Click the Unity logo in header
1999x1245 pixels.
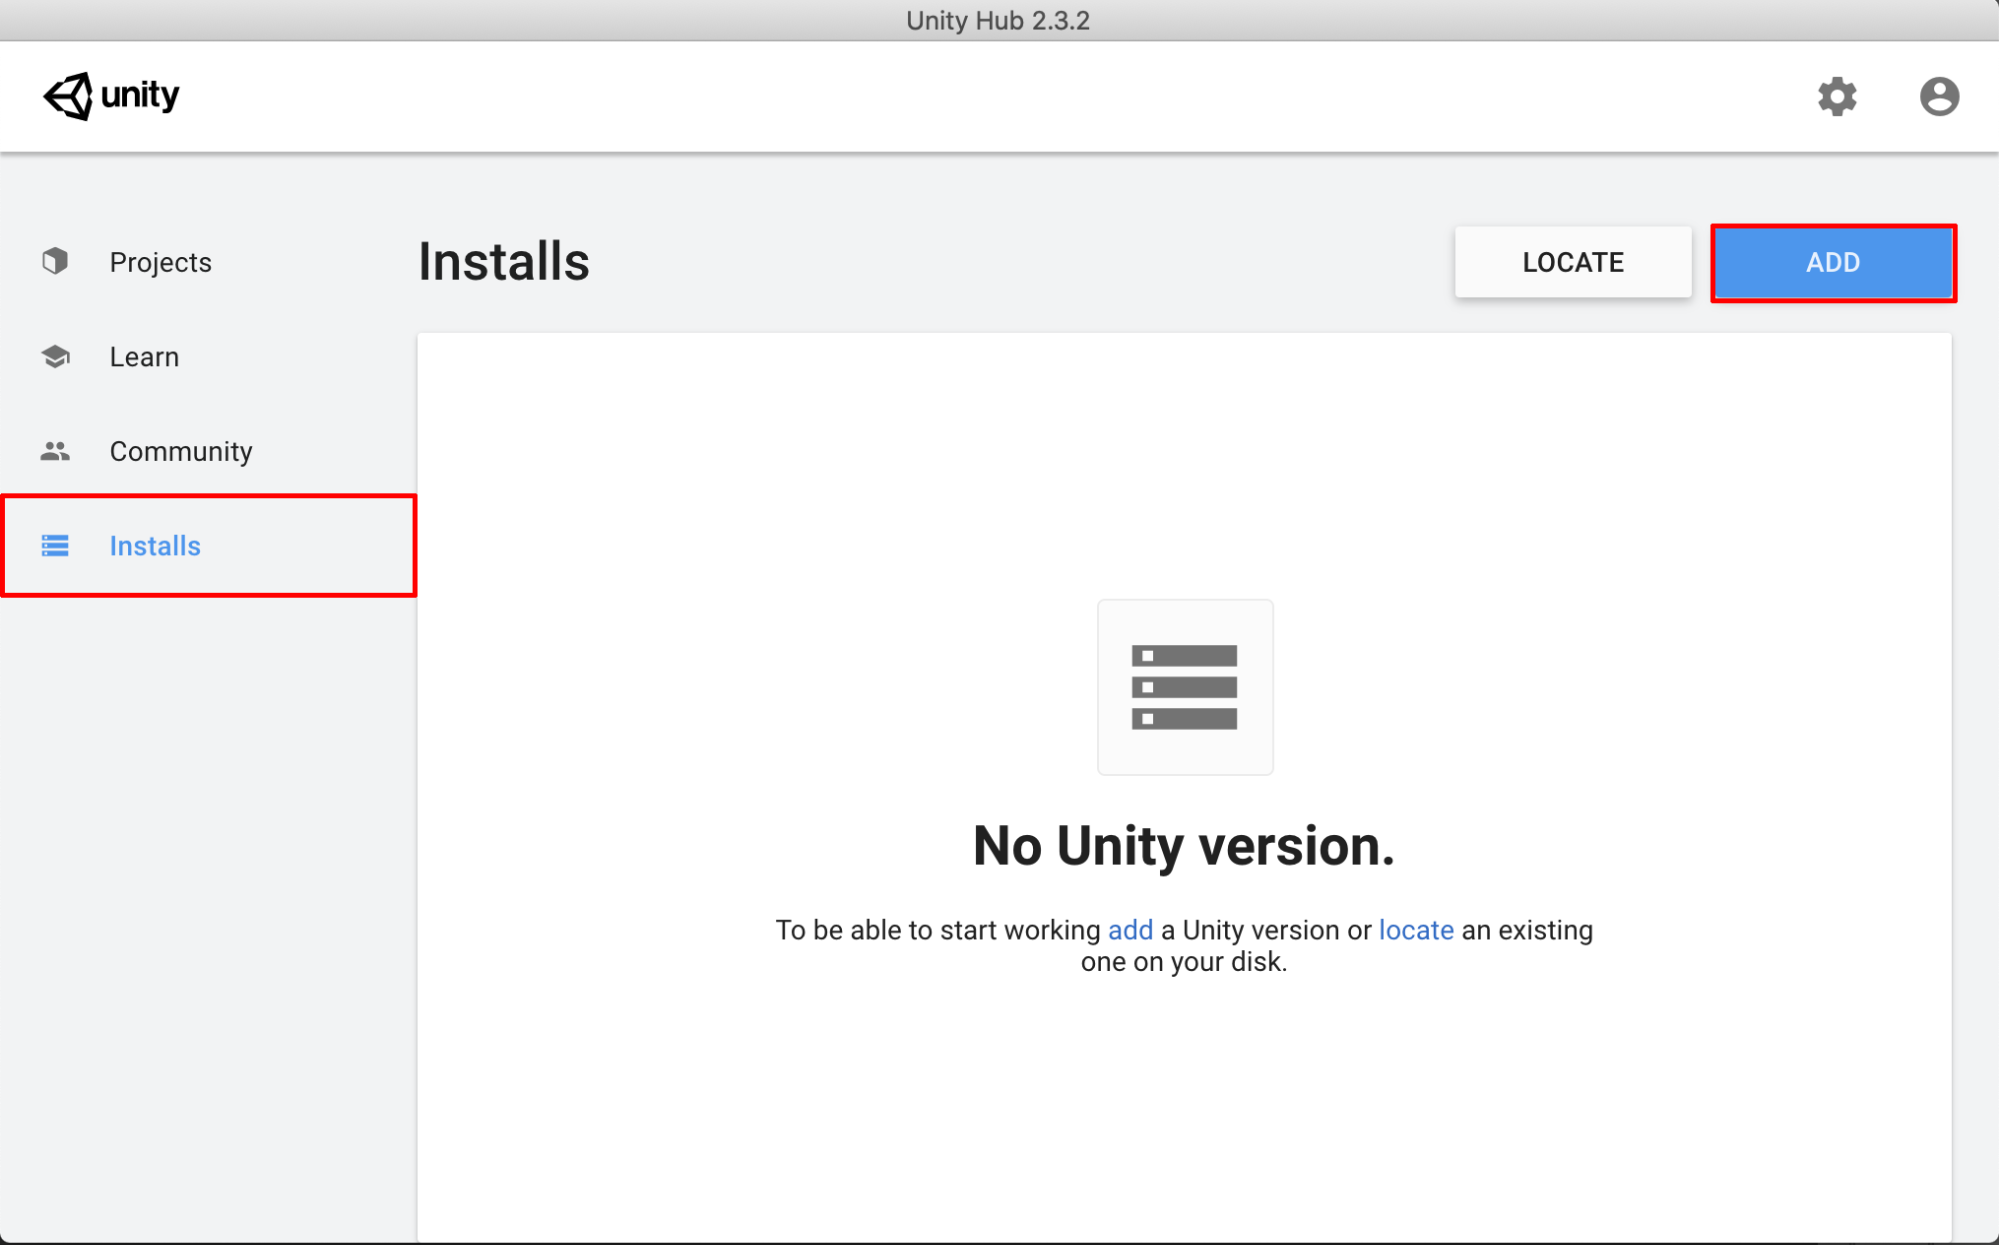pyautogui.click(x=68, y=96)
